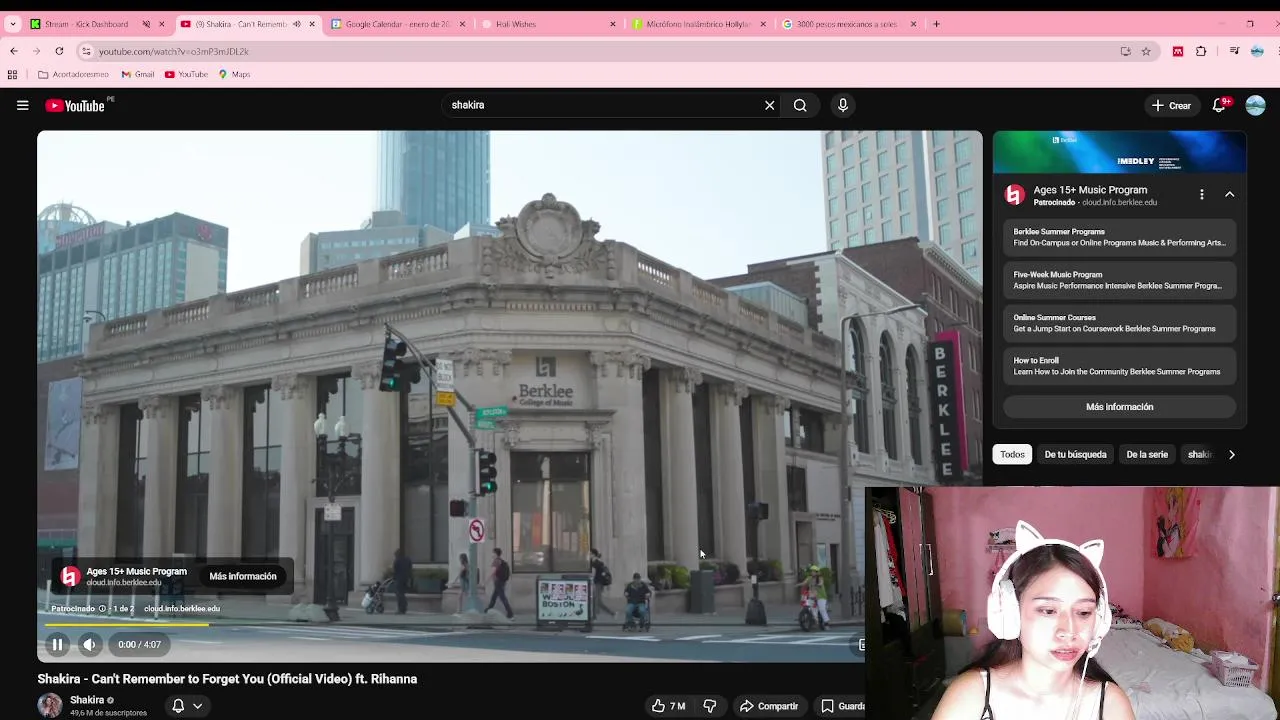Save the video with the Guardar button
The width and height of the screenshot is (1280, 720).
coord(842,706)
